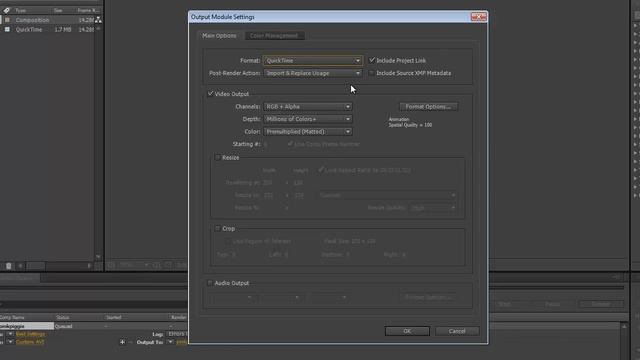Open the Output Module dropdown arrow in render queue
The height and width of the screenshot is (360, 640).
pyautogui.click(x=10, y=342)
